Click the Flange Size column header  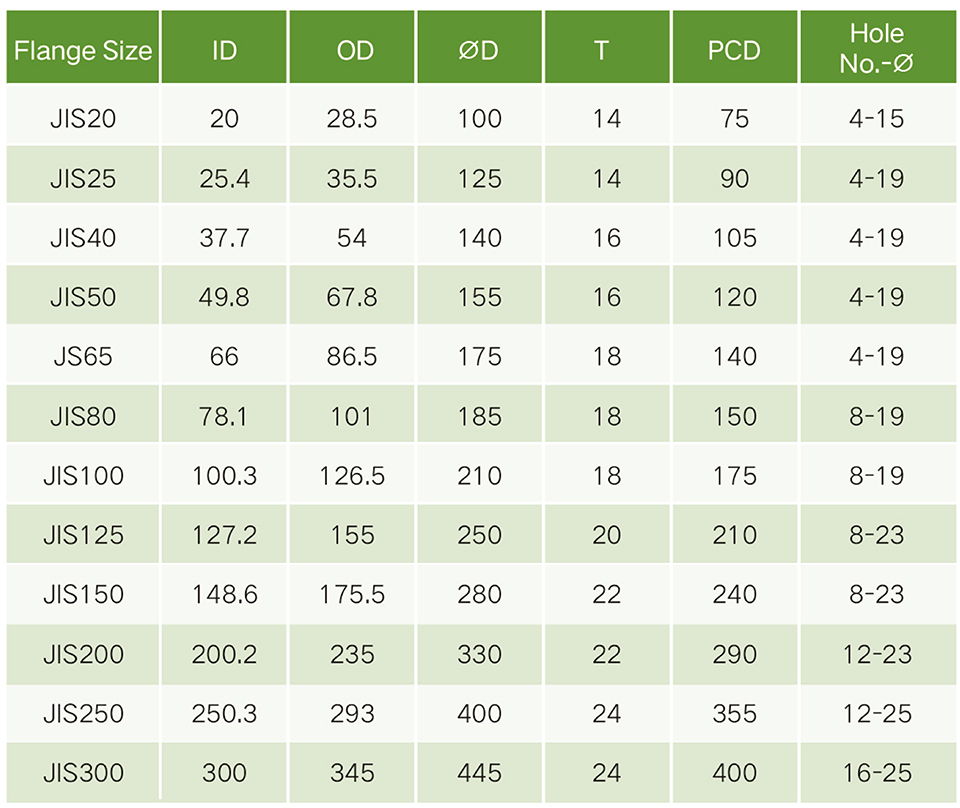[x=83, y=50]
